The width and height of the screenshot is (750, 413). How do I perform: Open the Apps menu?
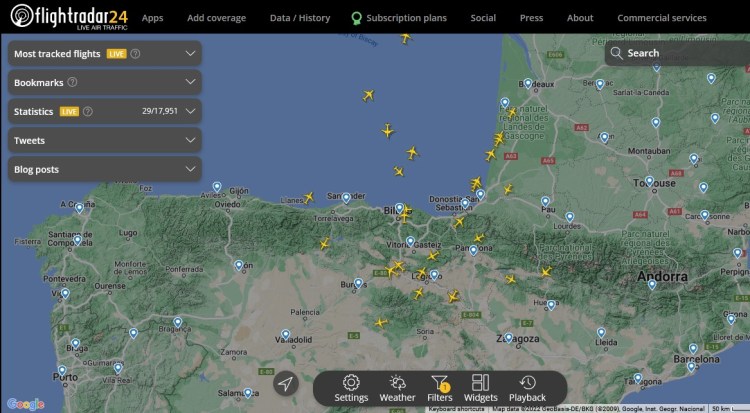[x=152, y=18]
